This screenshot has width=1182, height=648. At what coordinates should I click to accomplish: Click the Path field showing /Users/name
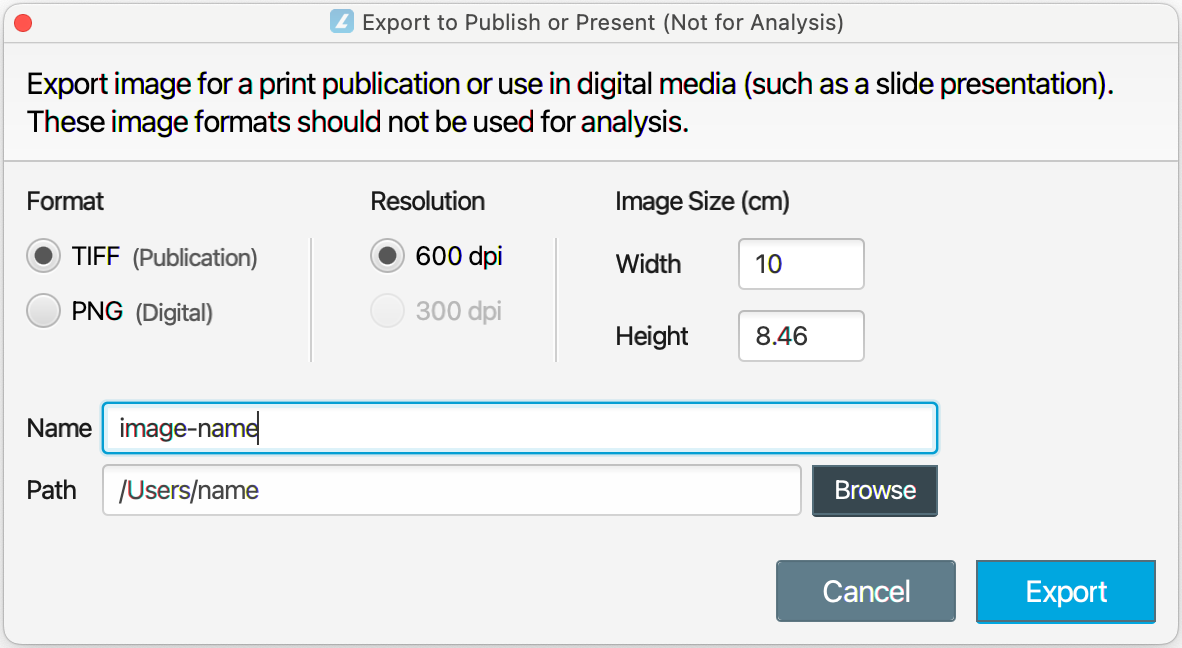(451, 490)
